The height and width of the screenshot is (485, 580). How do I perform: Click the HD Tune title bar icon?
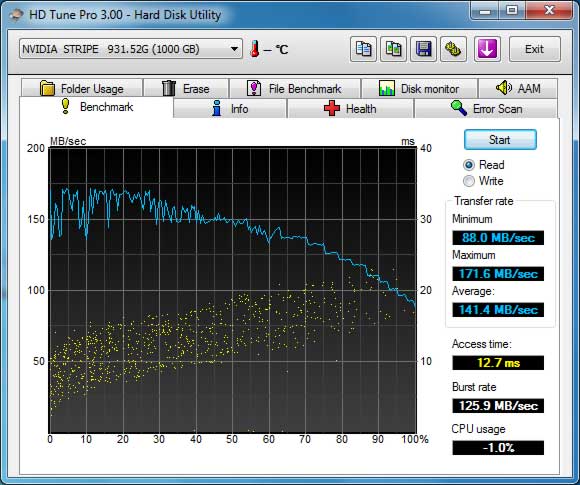tap(16, 15)
